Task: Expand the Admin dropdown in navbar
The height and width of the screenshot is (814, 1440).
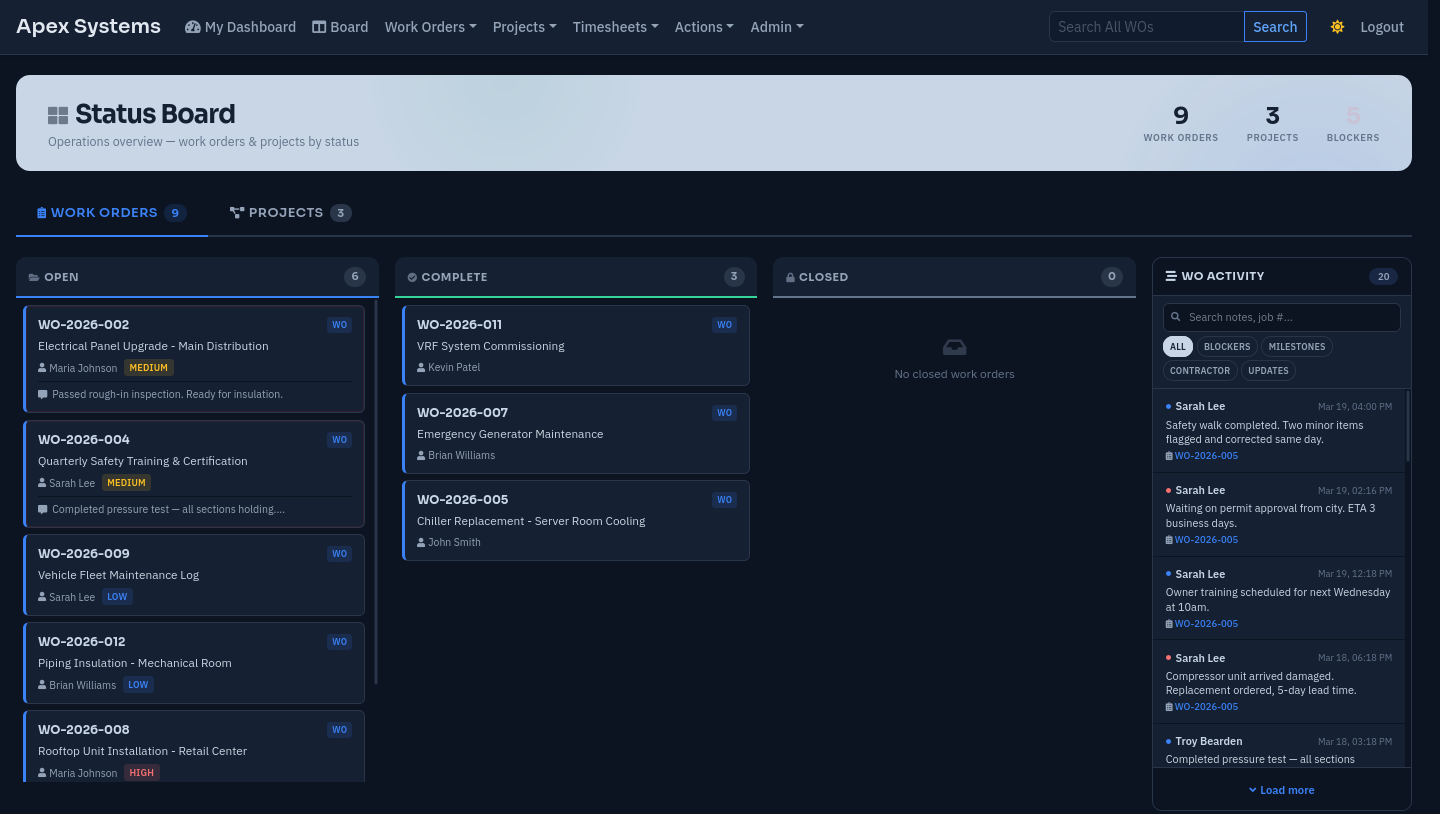Action: [776, 27]
